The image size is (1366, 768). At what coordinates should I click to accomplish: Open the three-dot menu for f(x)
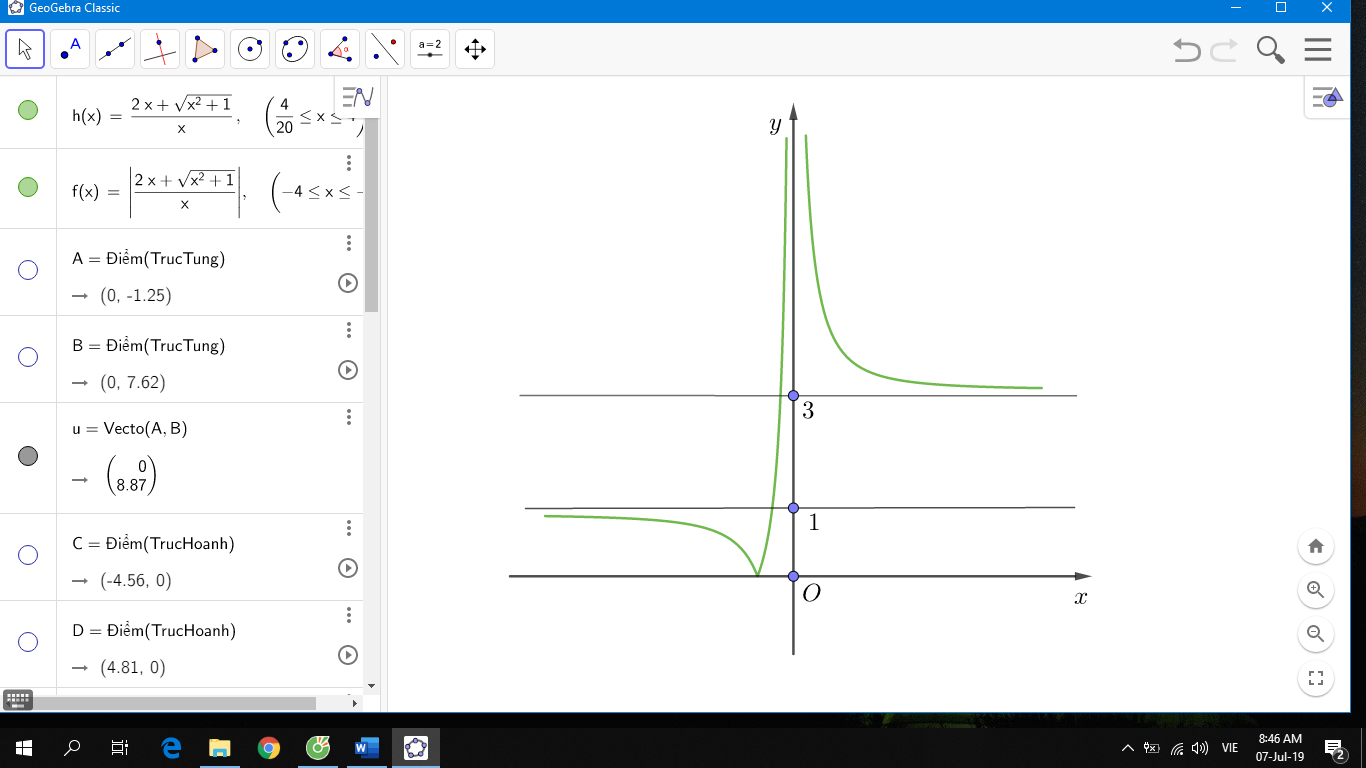pos(349,163)
